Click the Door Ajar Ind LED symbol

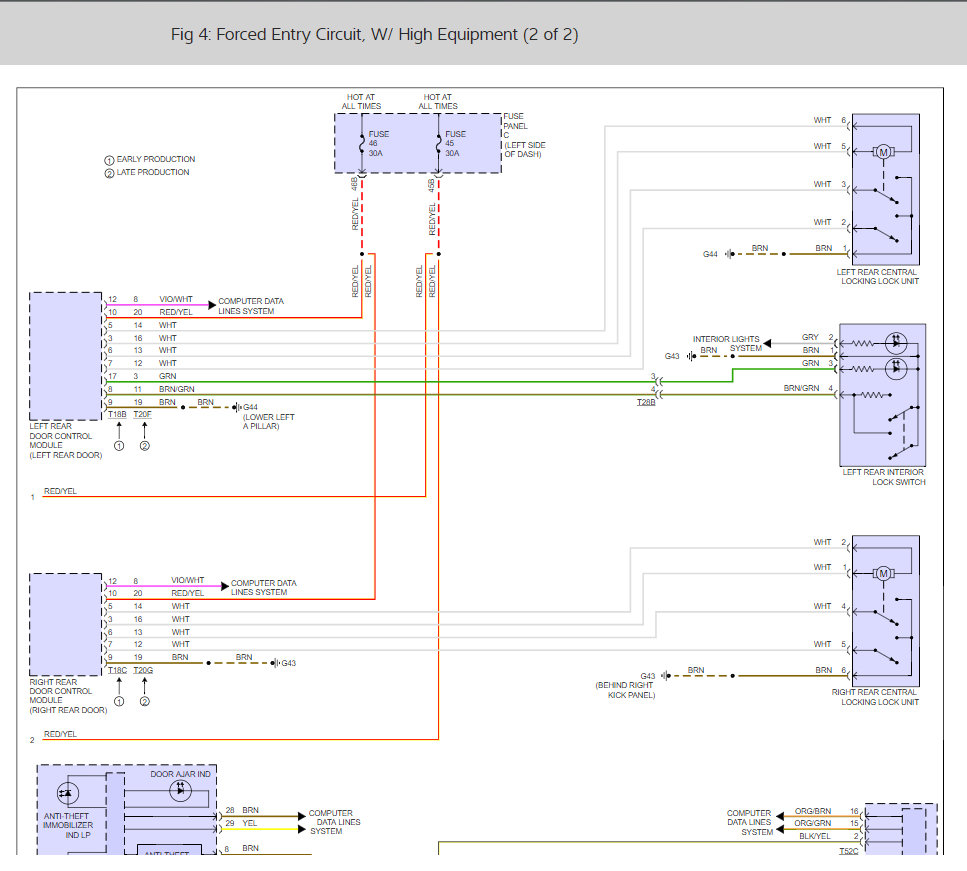(x=180, y=790)
